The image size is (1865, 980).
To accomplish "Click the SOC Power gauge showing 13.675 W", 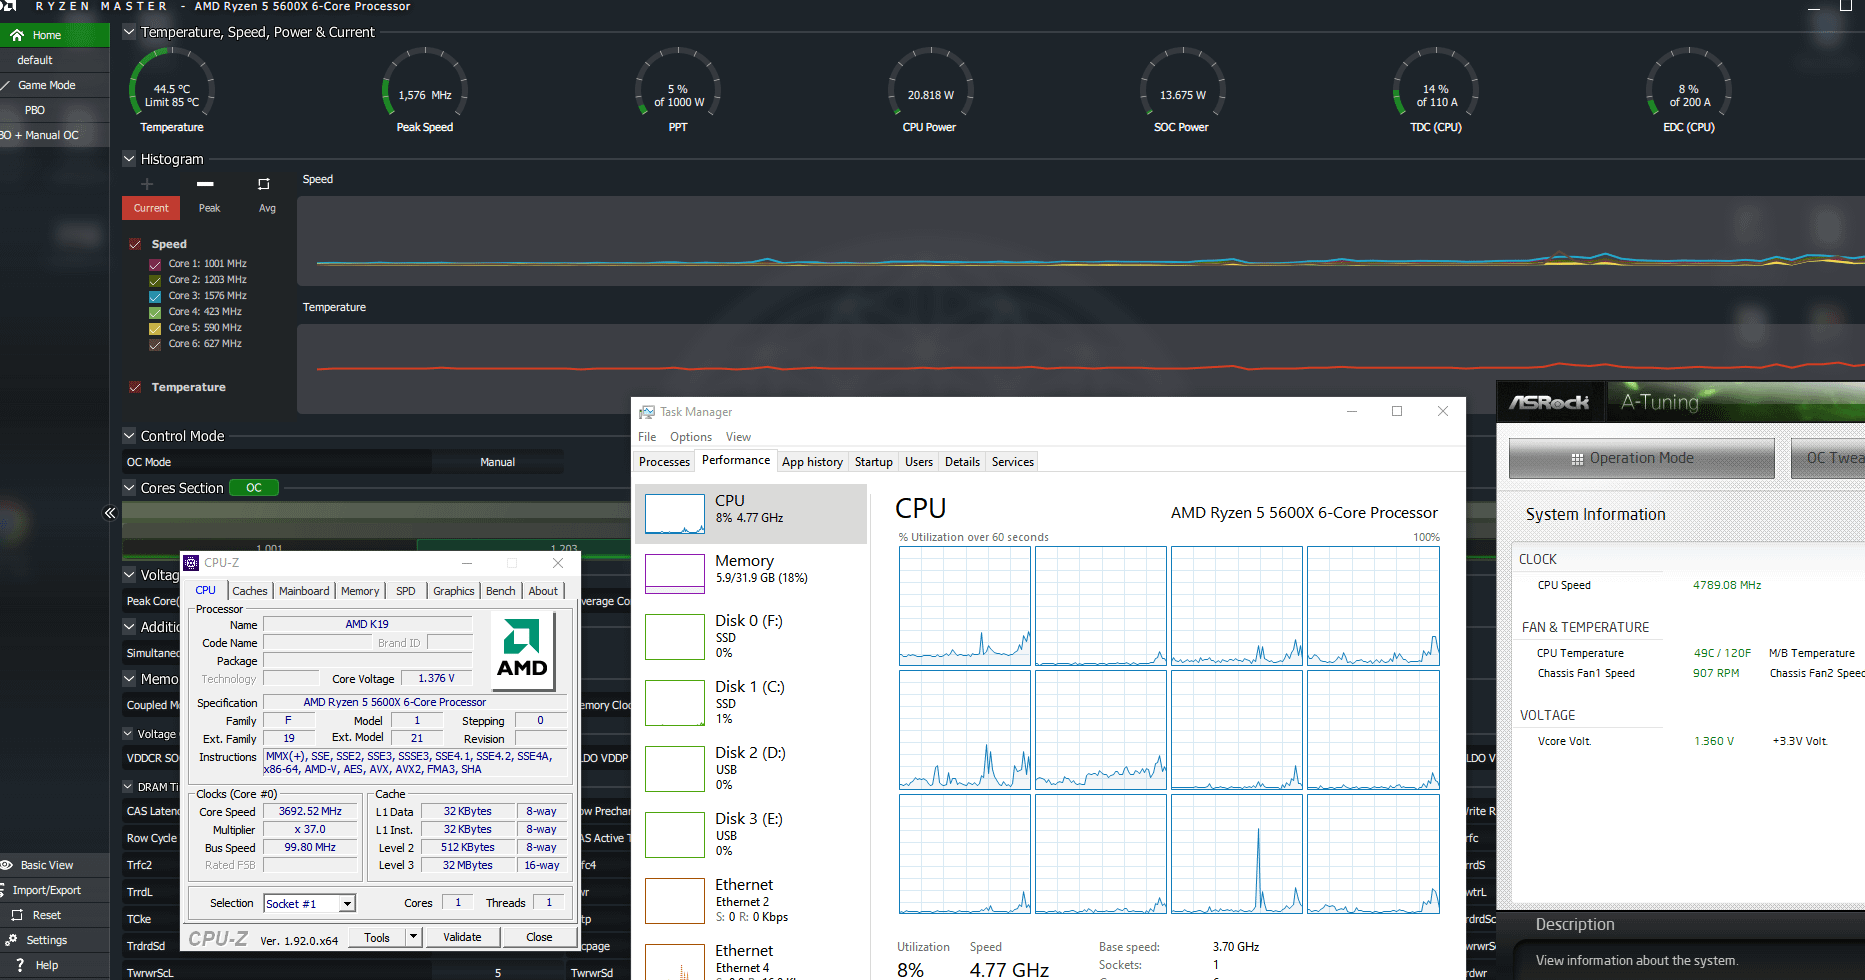I will 1182,90.
